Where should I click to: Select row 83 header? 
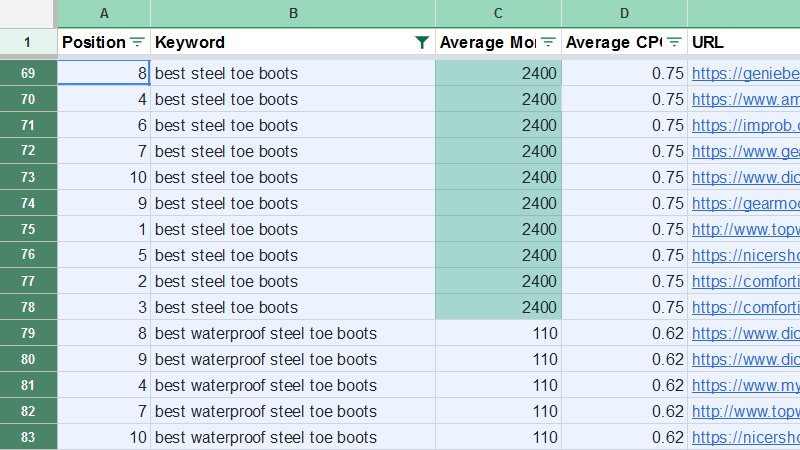pos(28,437)
